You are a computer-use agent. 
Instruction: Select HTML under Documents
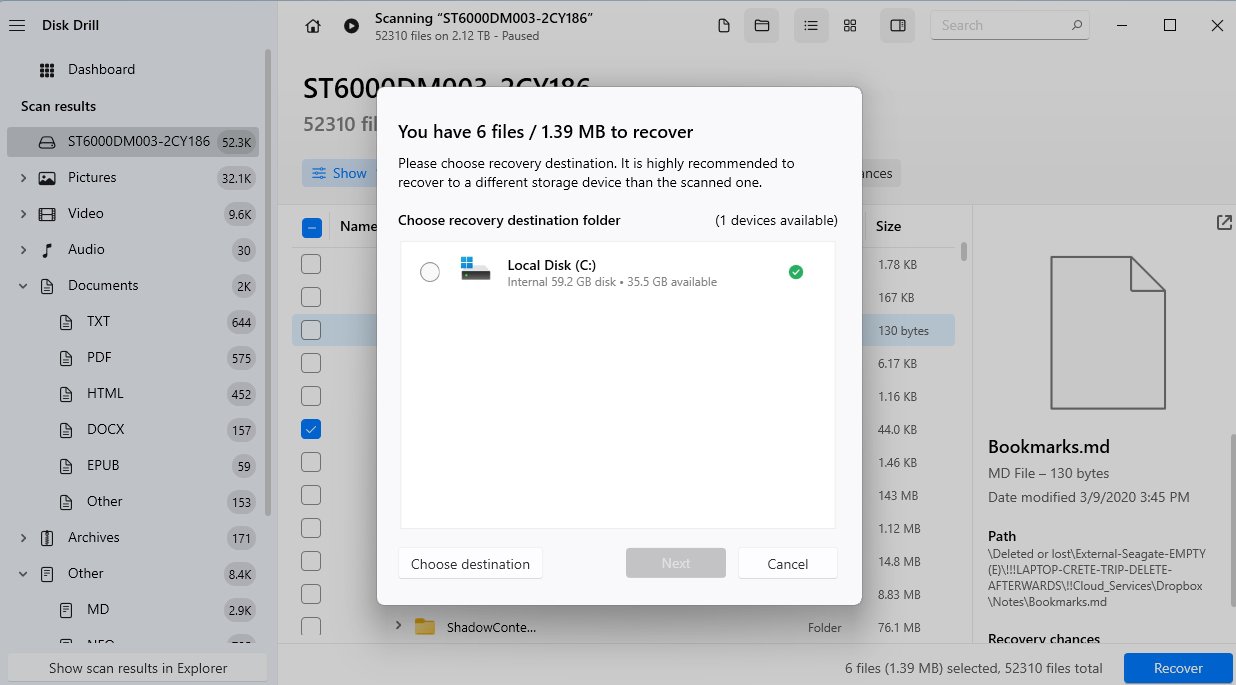coord(133,394)
